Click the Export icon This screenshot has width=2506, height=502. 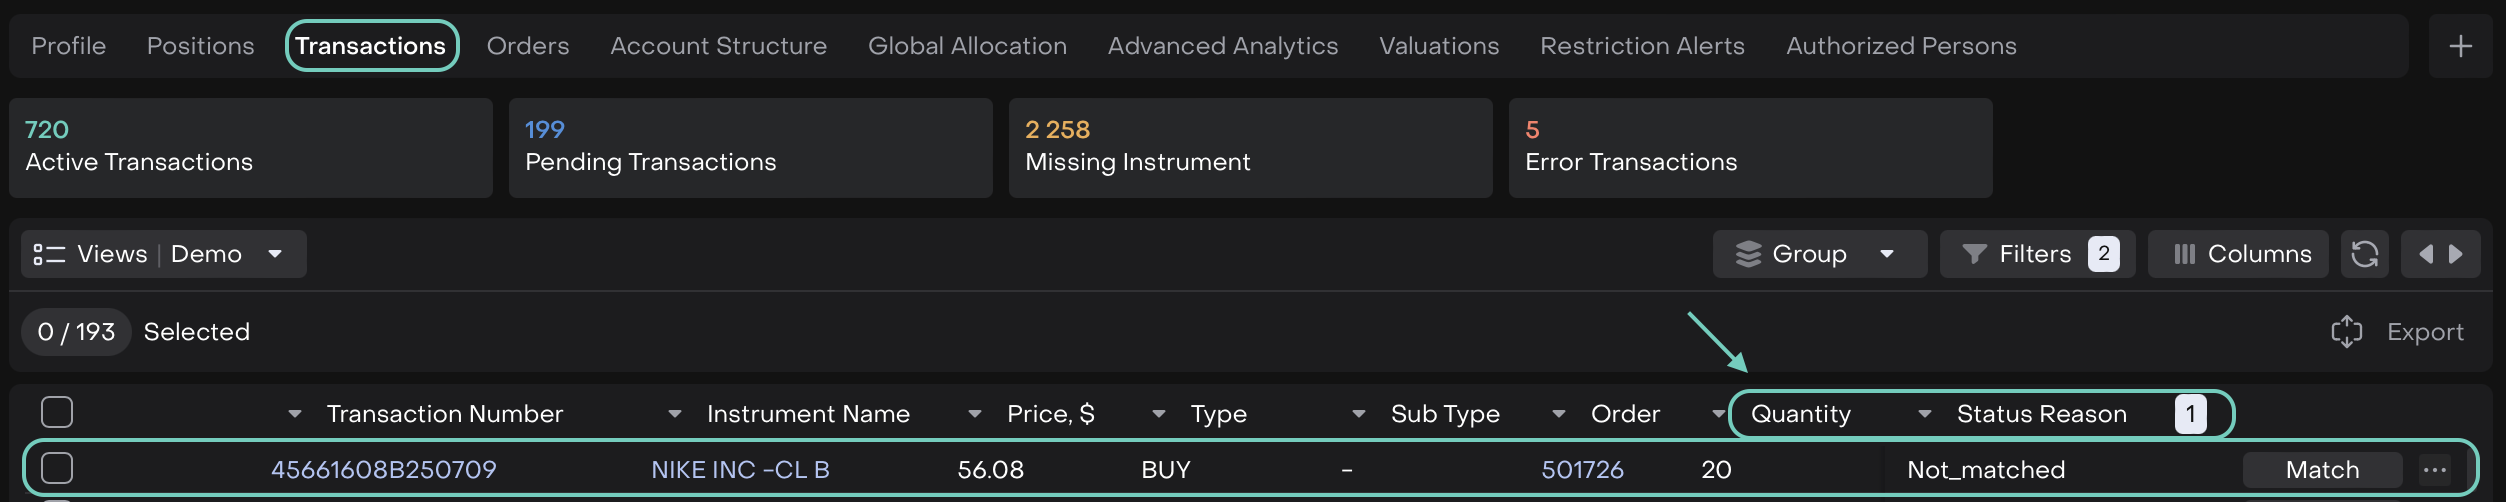click(2346, 332)
